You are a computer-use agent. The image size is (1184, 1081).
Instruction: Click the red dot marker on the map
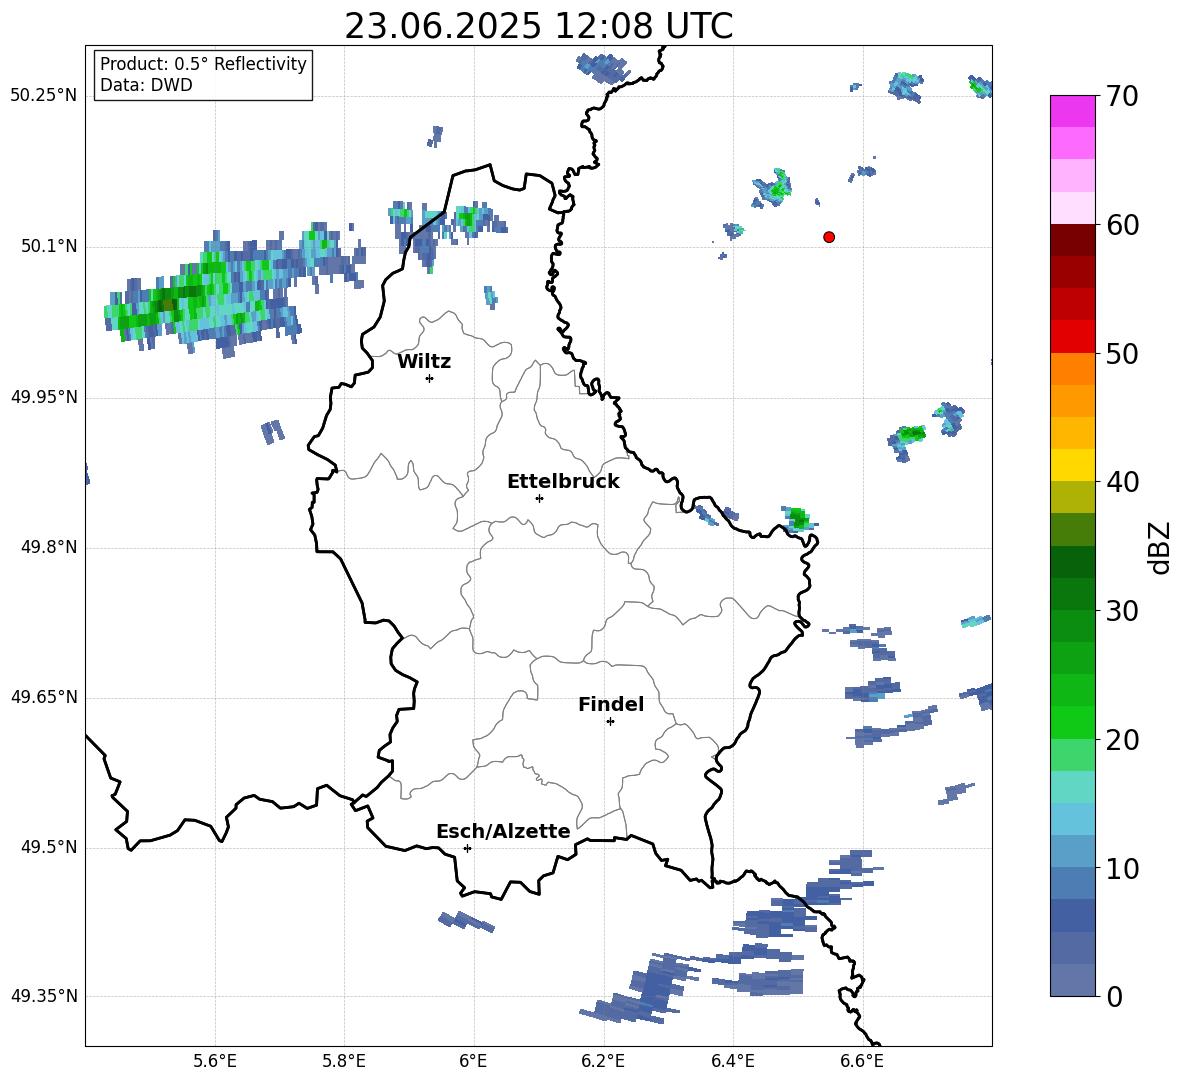(829, 237)
